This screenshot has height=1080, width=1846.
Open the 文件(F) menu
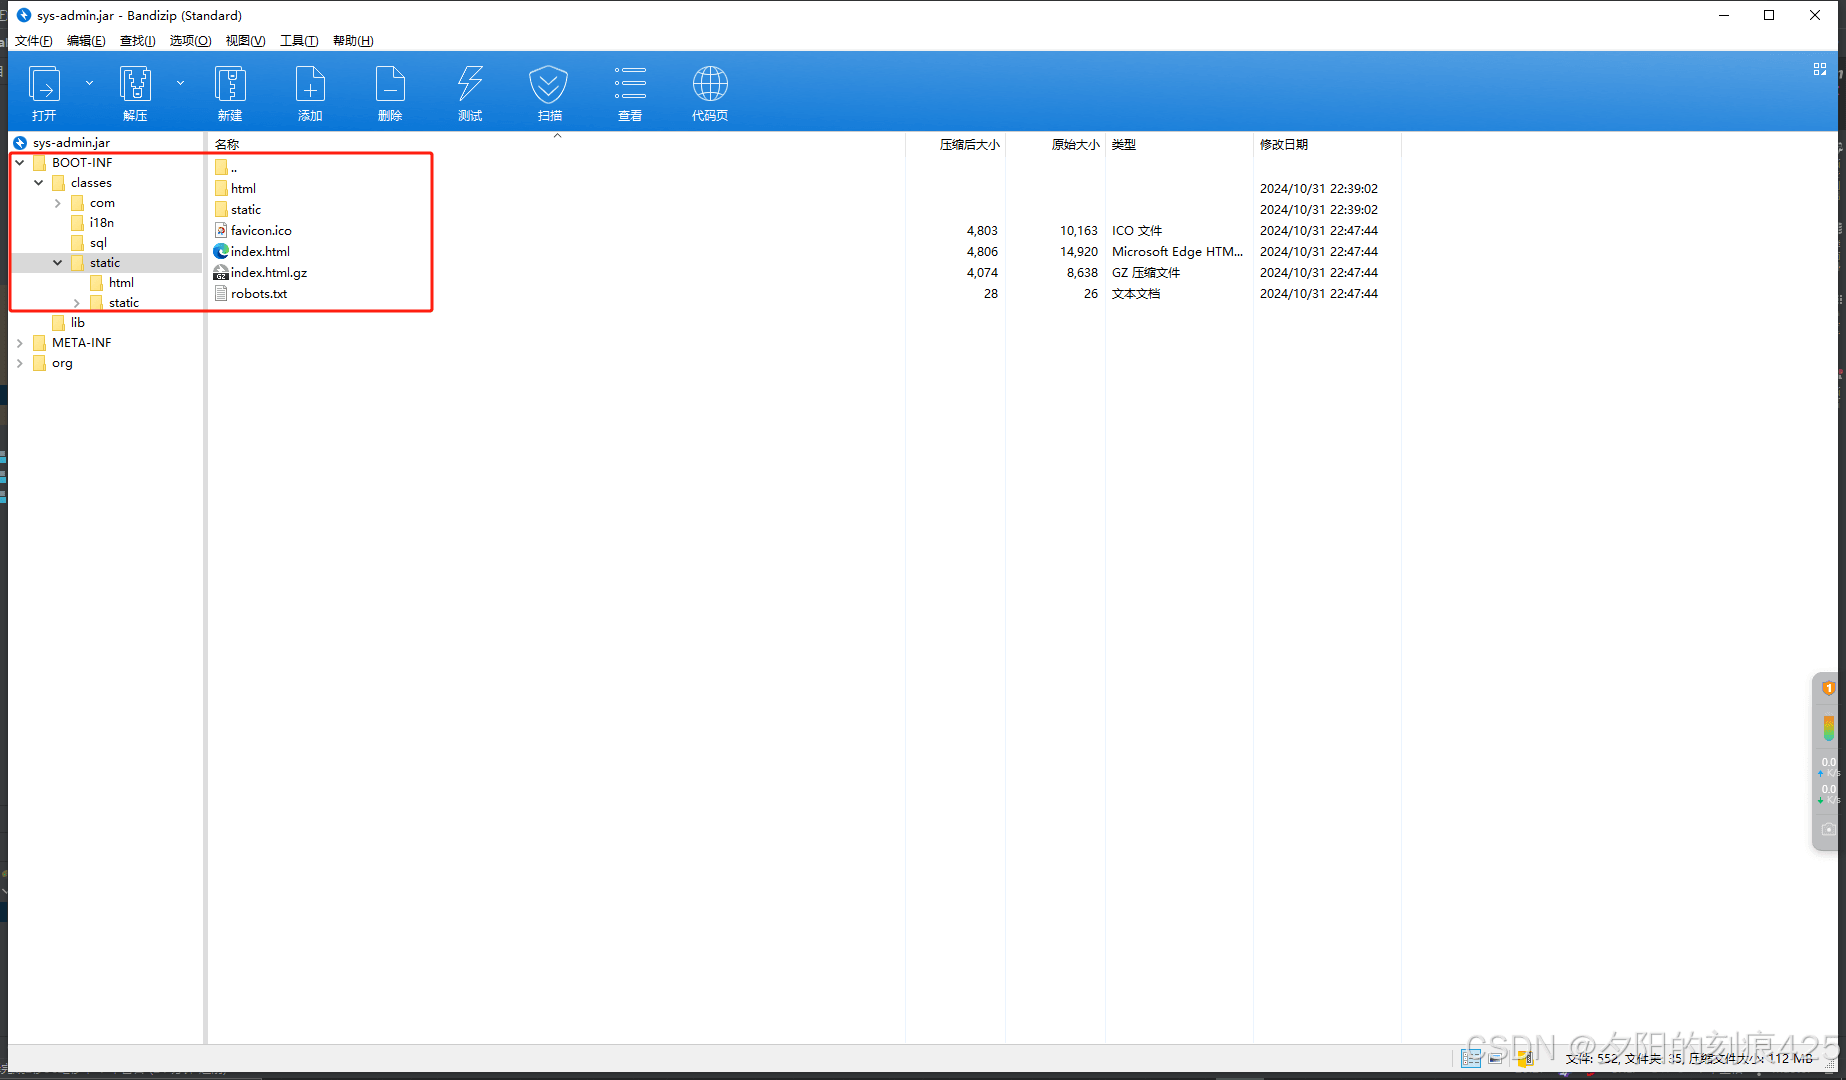tap(34, 41)
